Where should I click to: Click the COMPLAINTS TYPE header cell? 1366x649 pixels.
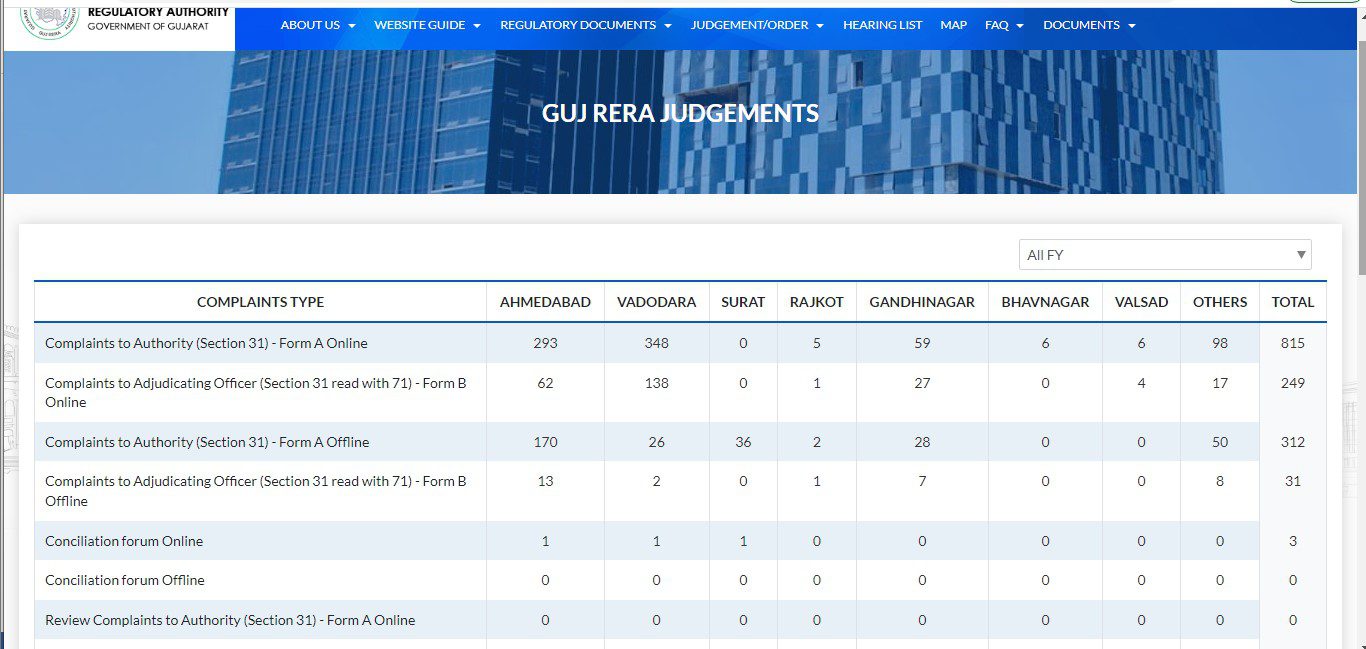[x=260, y=301]
